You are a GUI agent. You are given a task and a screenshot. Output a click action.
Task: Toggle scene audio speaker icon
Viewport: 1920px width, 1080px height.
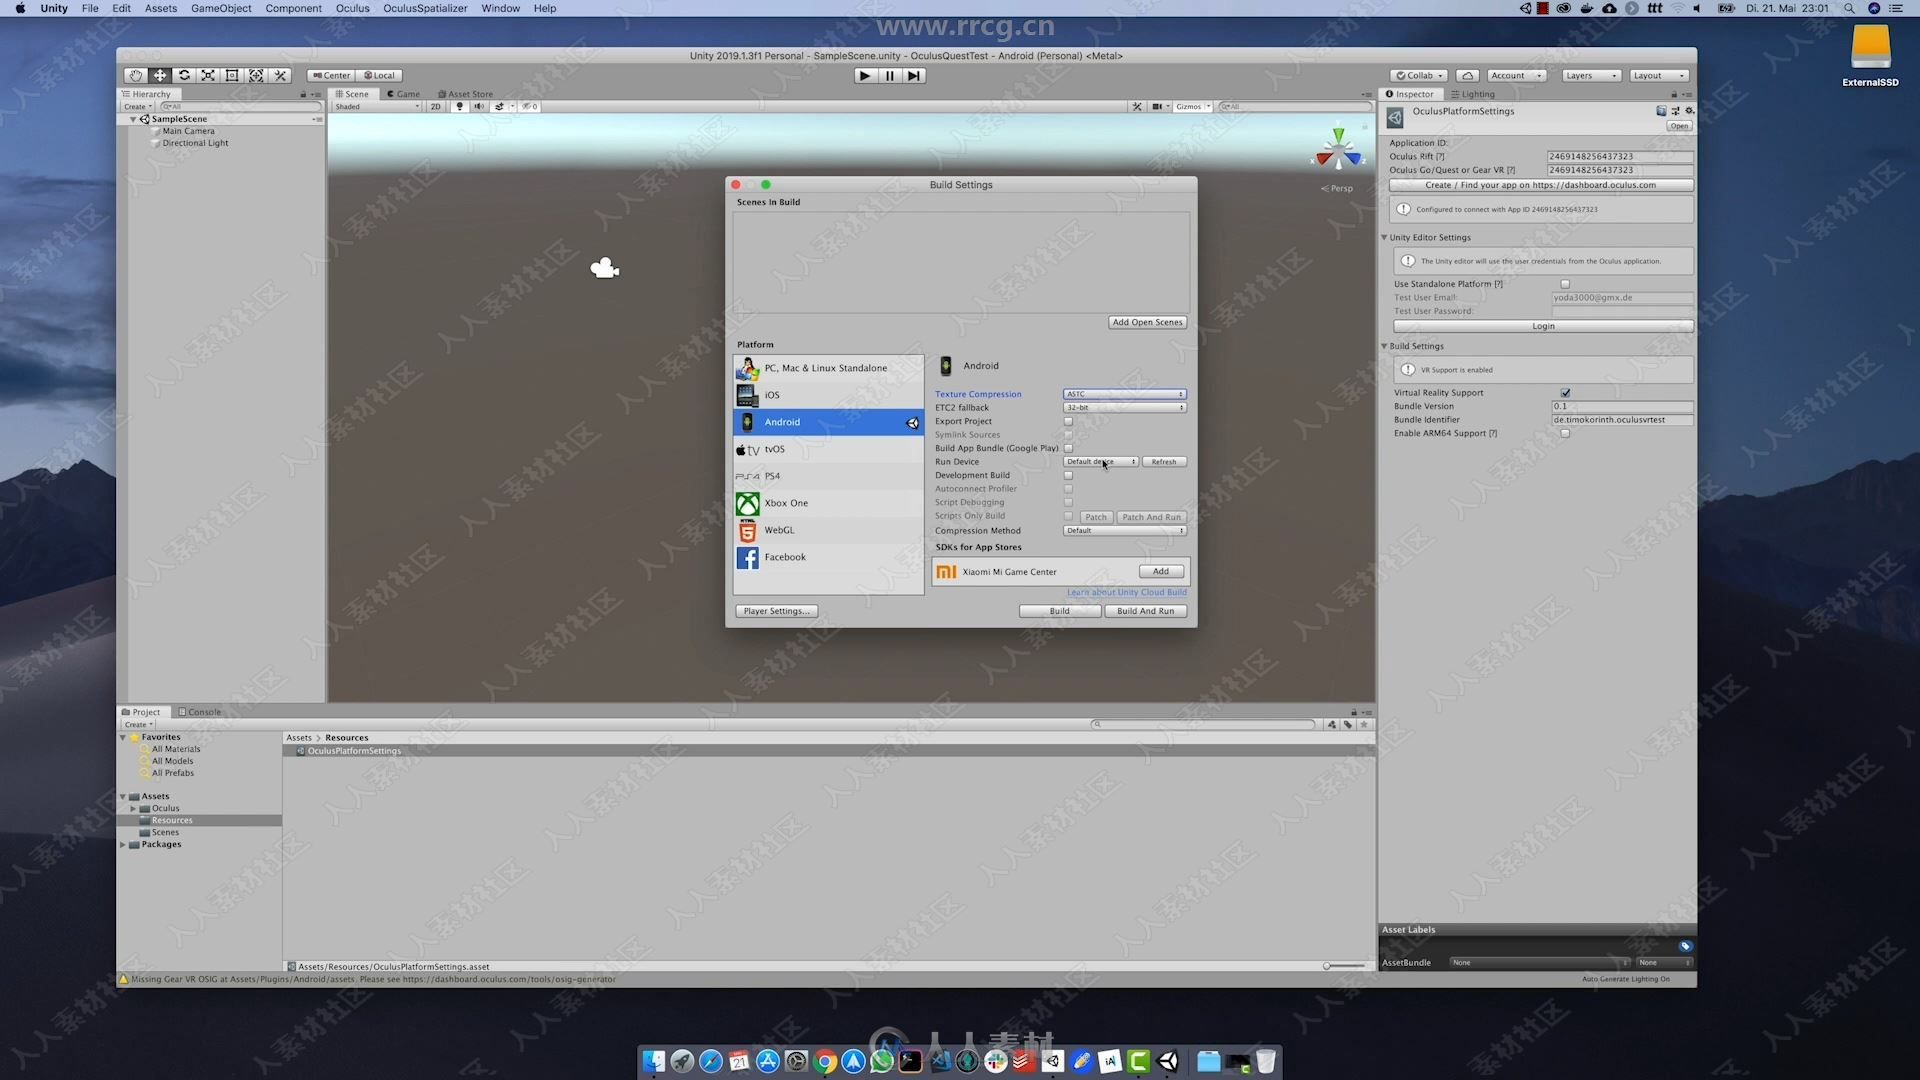point(479,106)
